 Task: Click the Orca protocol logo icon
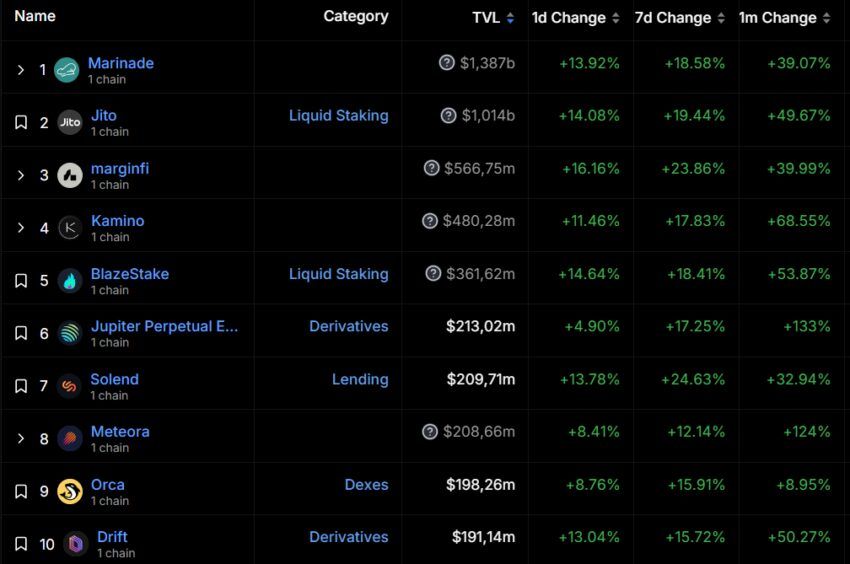click(x=70, y=491)
